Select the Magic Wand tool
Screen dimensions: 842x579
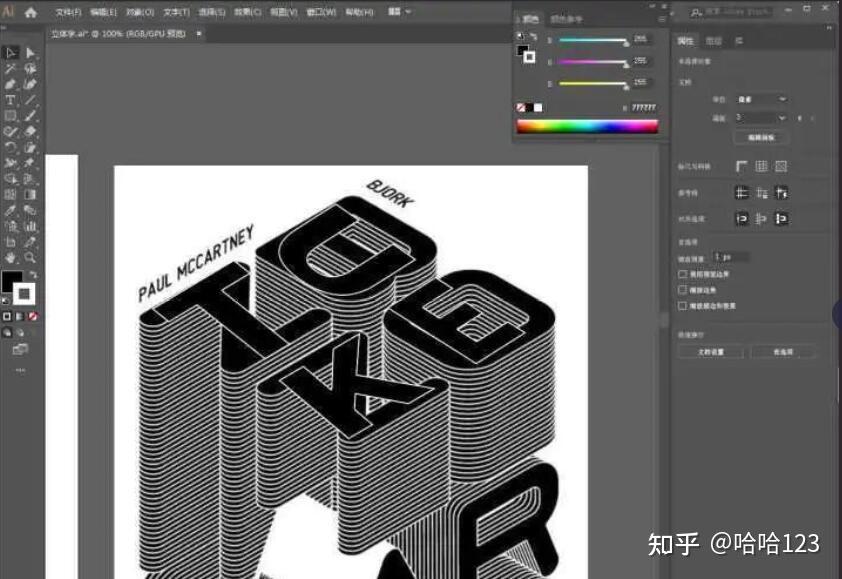11,68
